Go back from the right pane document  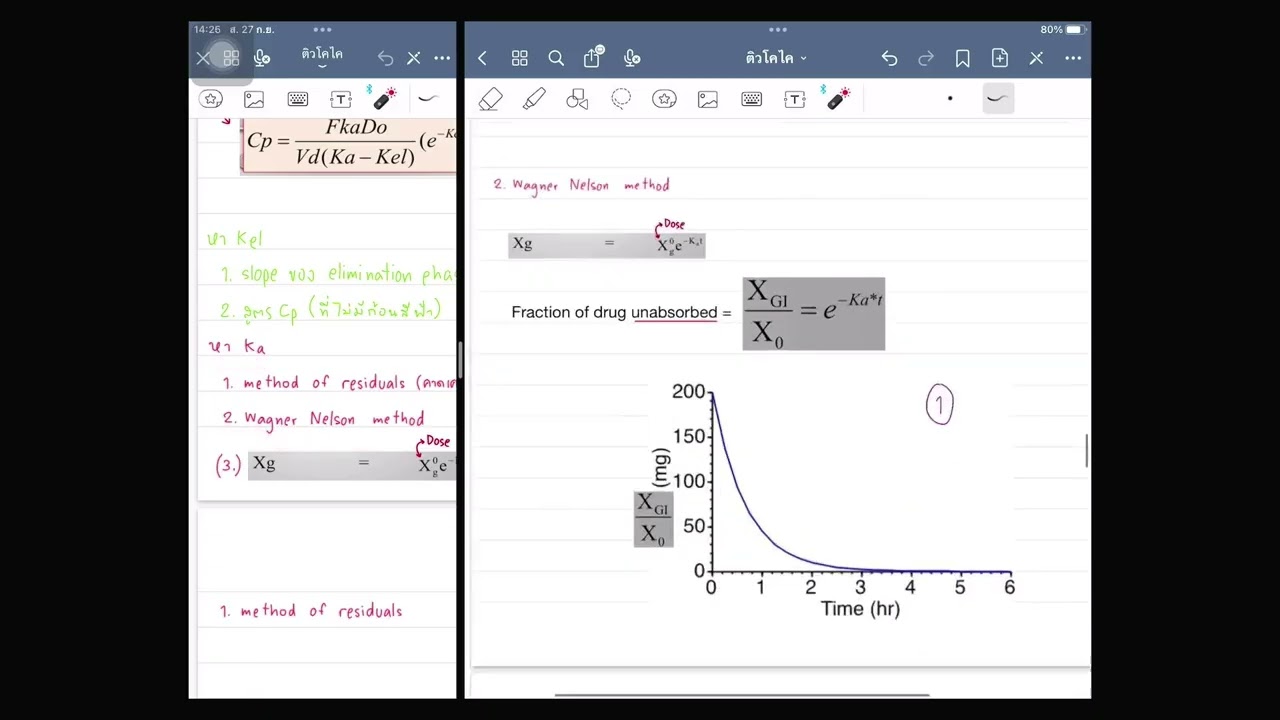coord(482,59)
